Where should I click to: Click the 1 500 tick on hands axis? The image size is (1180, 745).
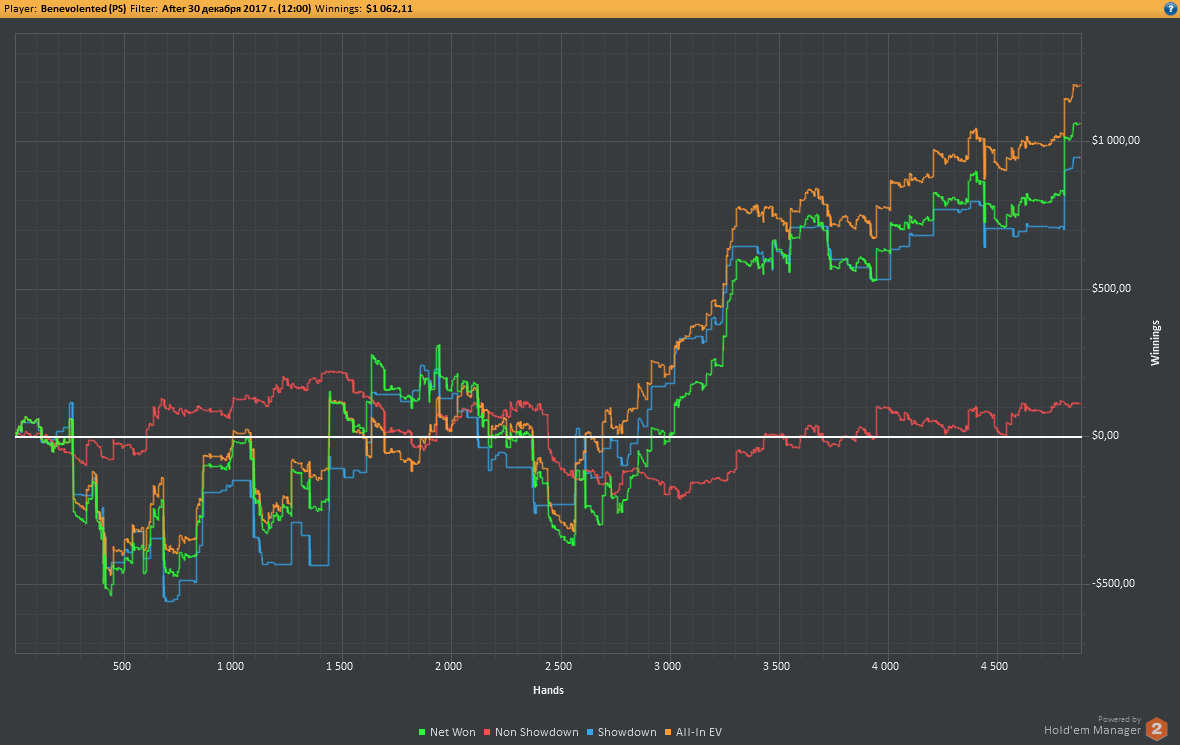pos(340,666)
